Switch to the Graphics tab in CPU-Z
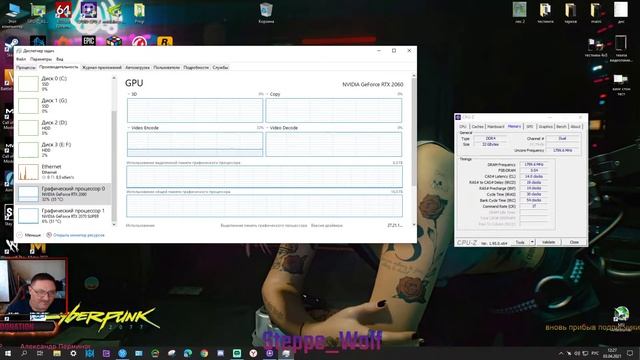The height and width of the screenshot is (360, 640). (545, 127)
